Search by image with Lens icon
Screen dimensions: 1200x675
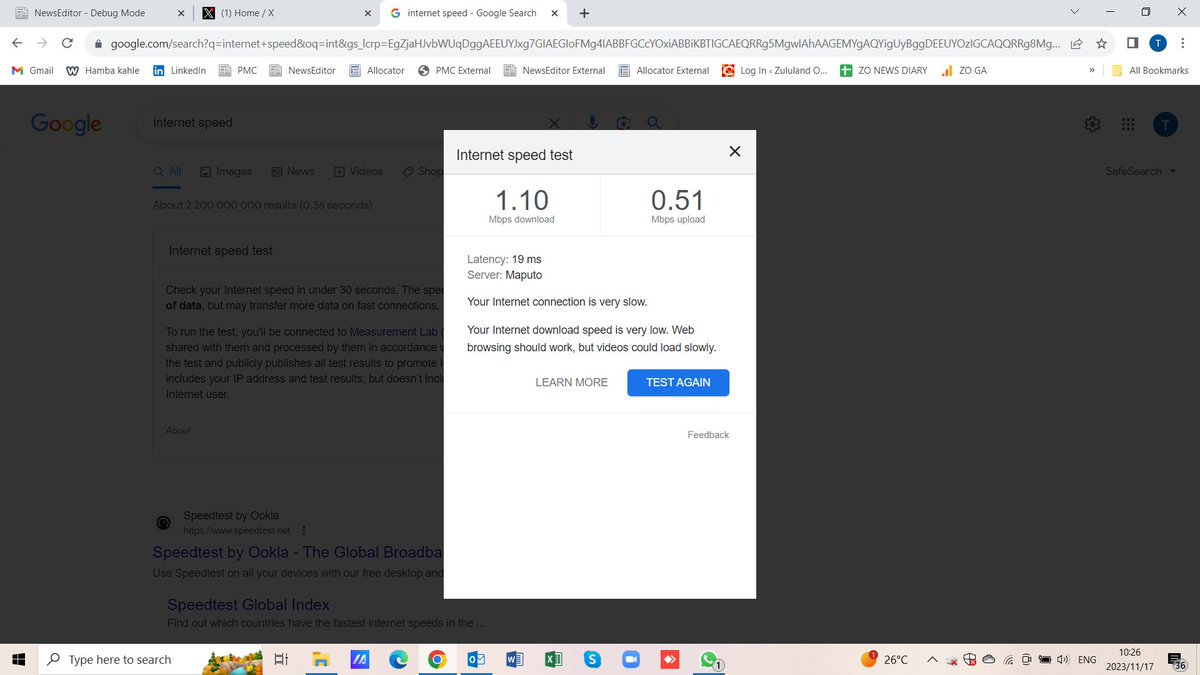pyautogui.click(x=623, y=123)
